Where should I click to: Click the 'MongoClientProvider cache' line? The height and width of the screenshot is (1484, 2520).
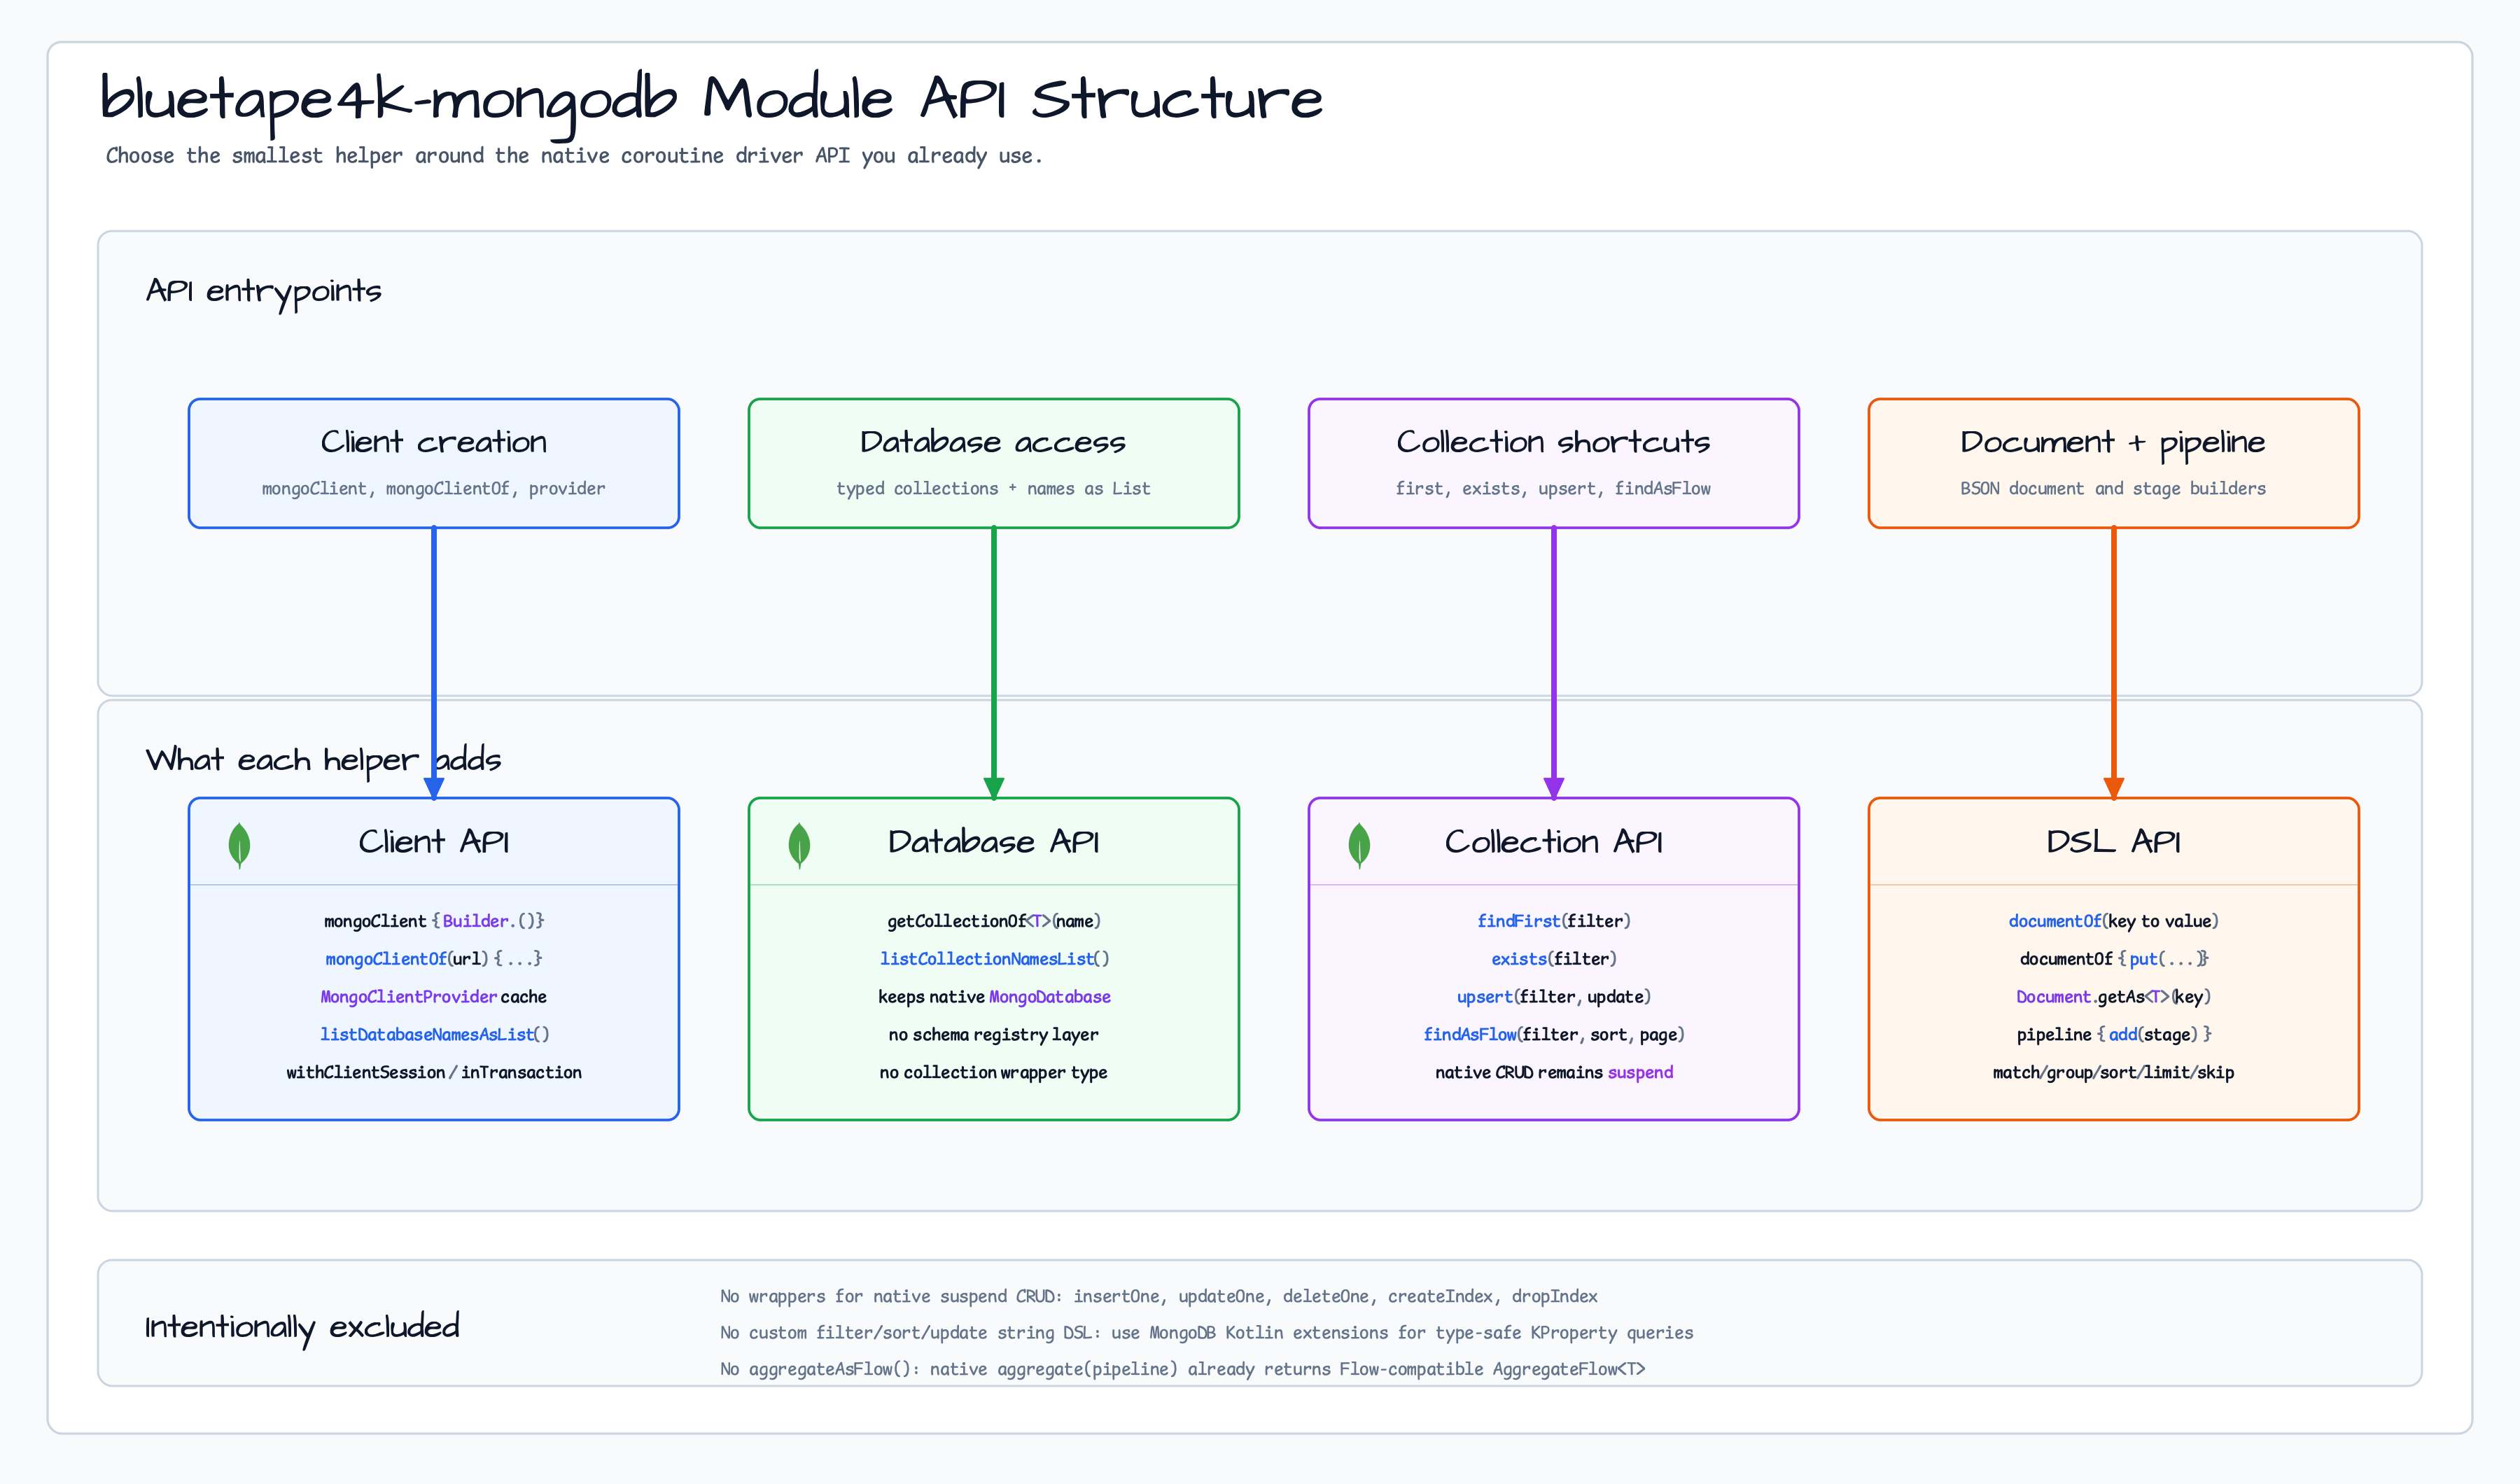434,997
